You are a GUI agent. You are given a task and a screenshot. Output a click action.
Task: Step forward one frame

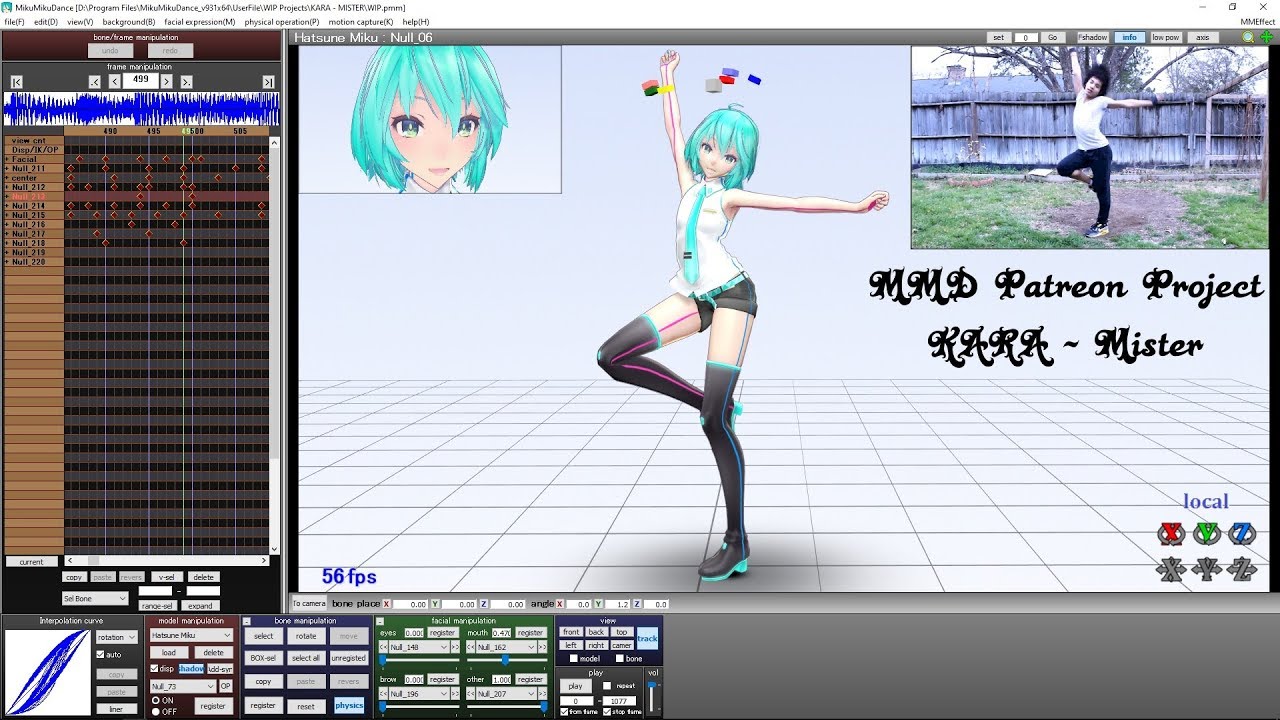pos(167,81)
